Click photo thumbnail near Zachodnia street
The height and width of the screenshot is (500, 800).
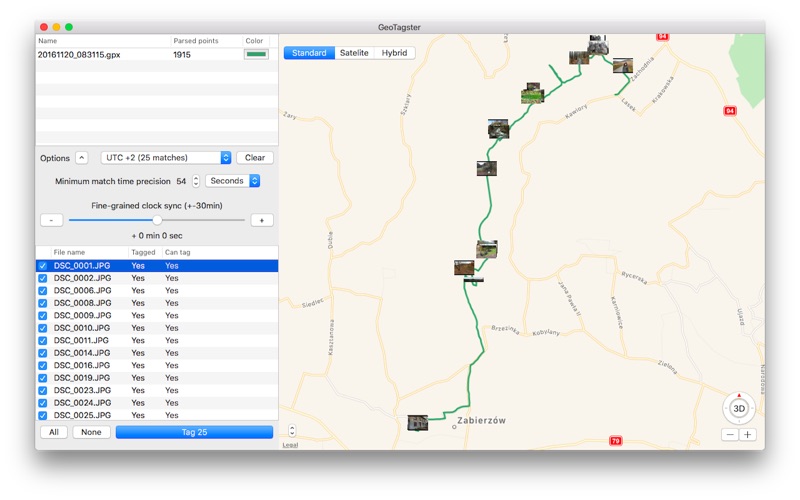click(x=623, y=65)
